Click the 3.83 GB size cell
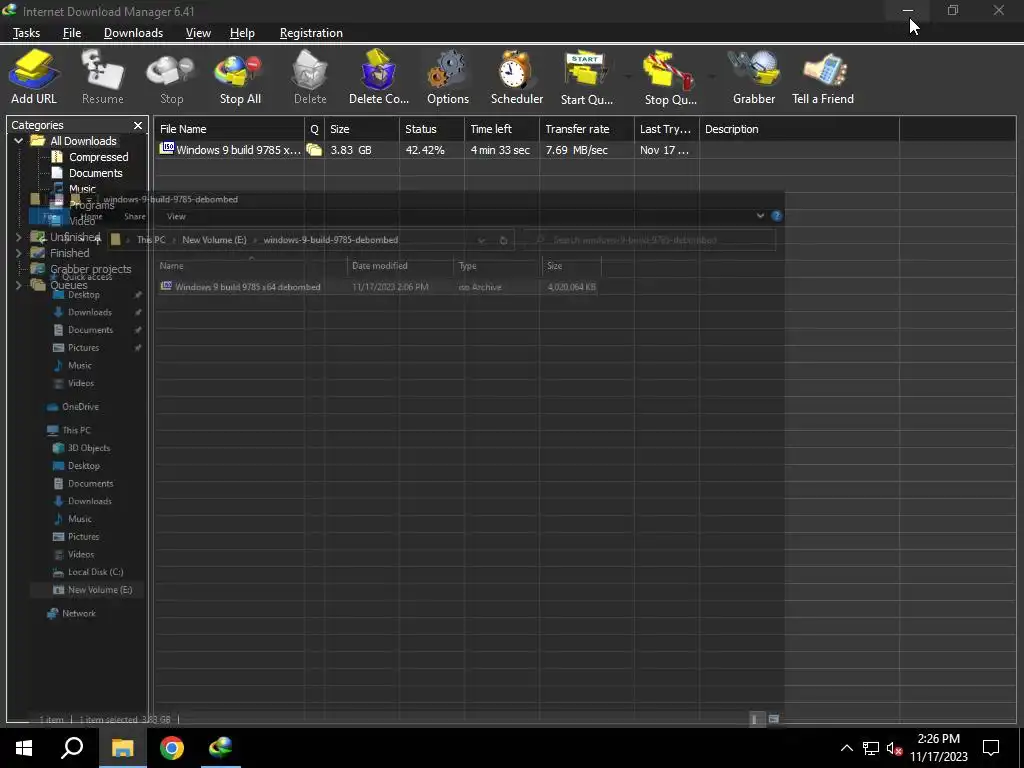Screen dimensions: 1024x768 coord(351,150)
